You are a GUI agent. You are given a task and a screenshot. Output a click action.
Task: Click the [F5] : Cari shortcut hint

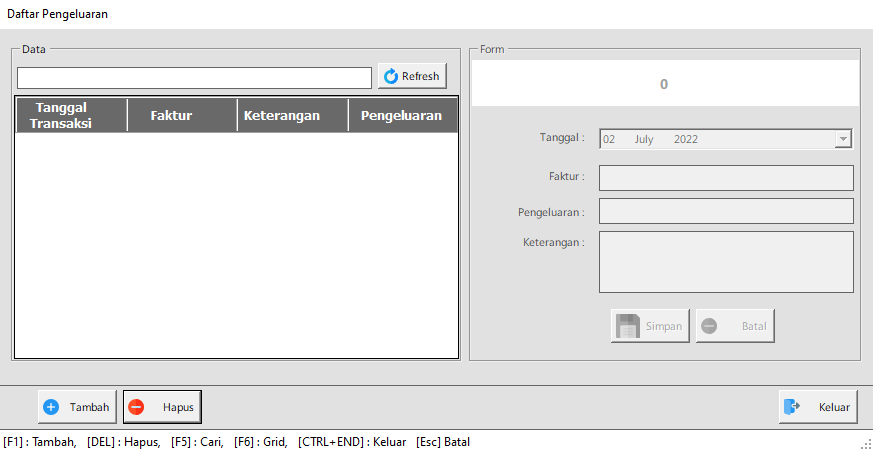tap(198, 443)
